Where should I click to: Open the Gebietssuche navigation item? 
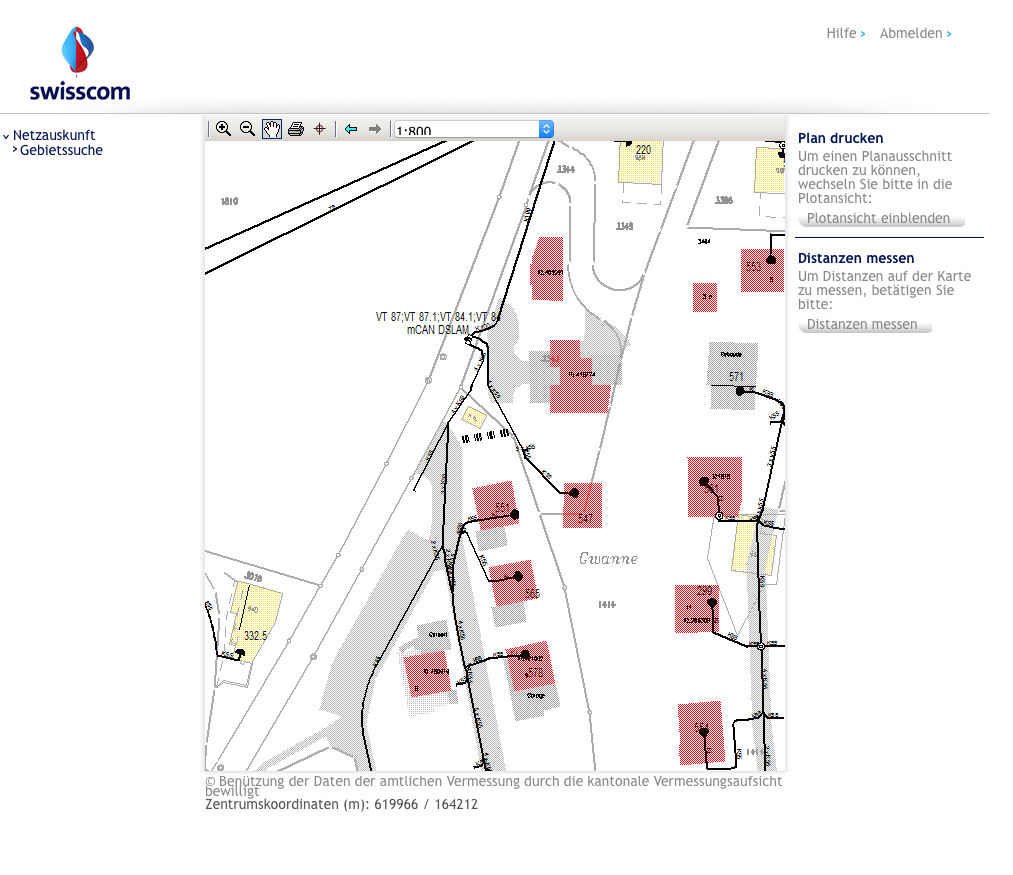click(x=61, y=151)
